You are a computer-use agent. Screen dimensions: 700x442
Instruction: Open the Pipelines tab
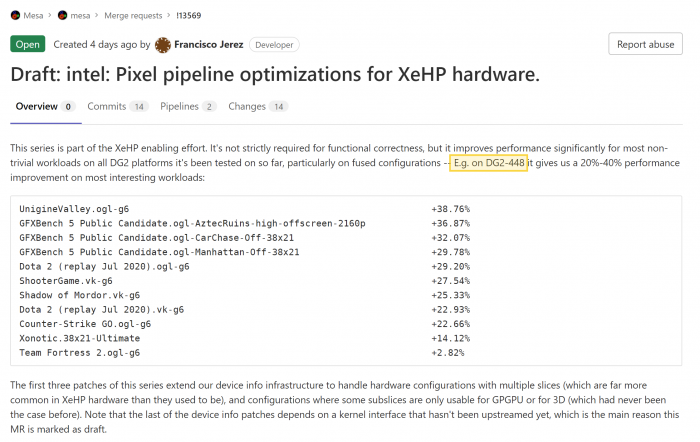[181, 106]
